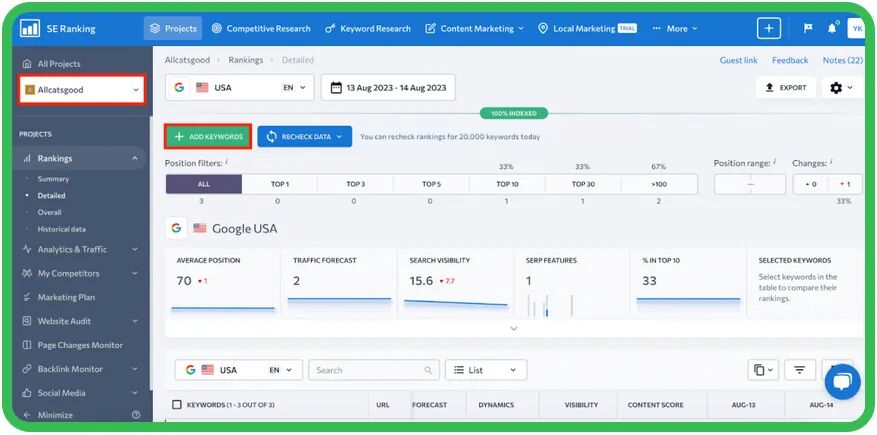
Task: Open the date range picker
Action: 388,88
